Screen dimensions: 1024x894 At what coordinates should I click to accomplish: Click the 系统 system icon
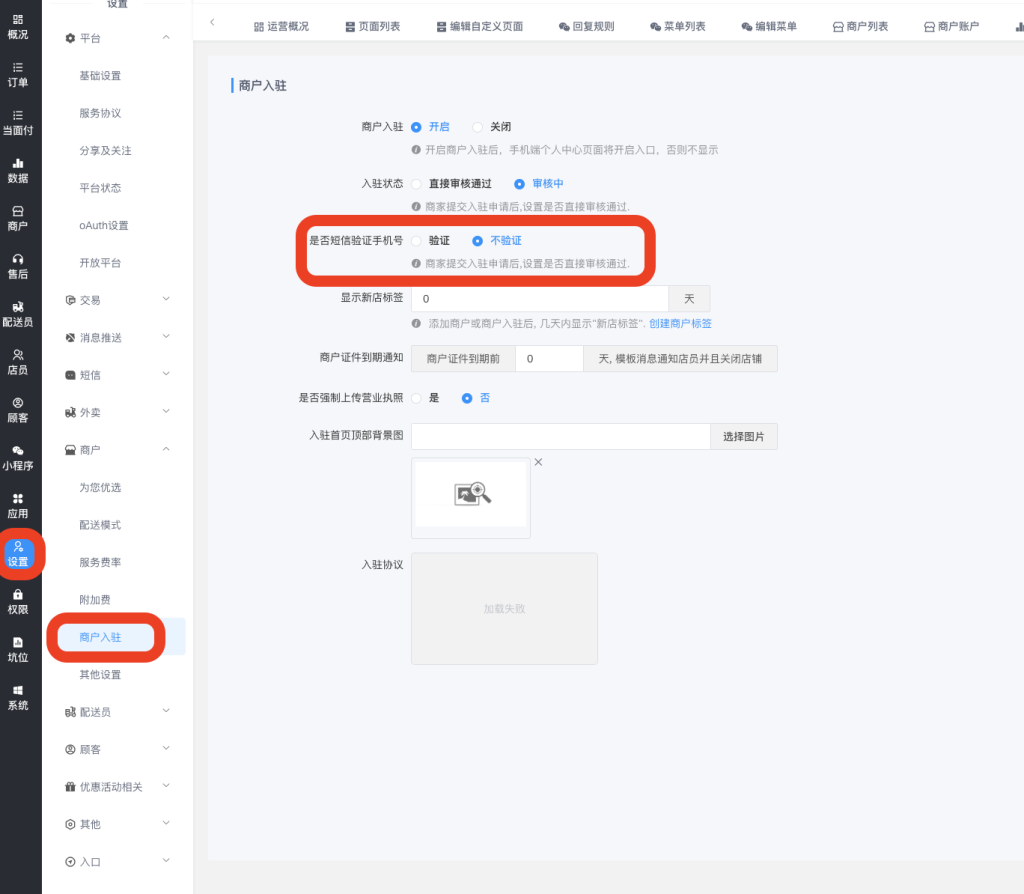18,691
